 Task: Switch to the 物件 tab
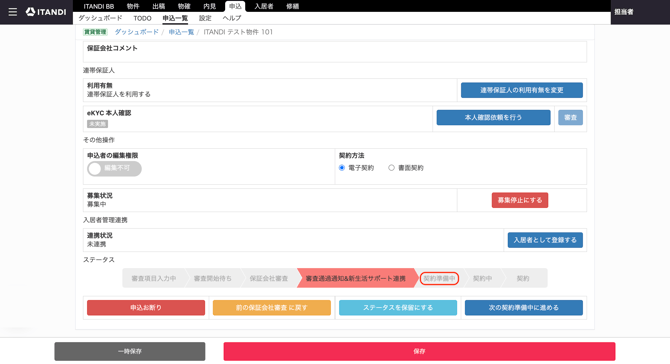tap(133, 6)
